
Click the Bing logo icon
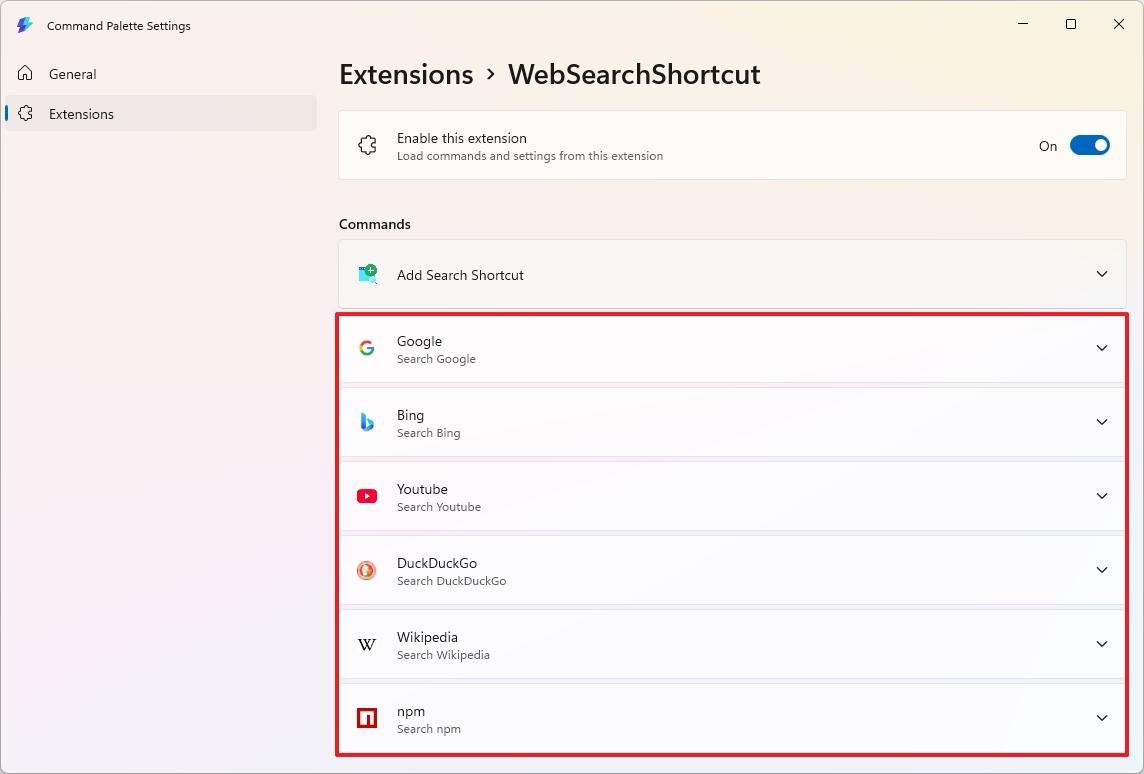pyautogui.click(x=367, y=421)
